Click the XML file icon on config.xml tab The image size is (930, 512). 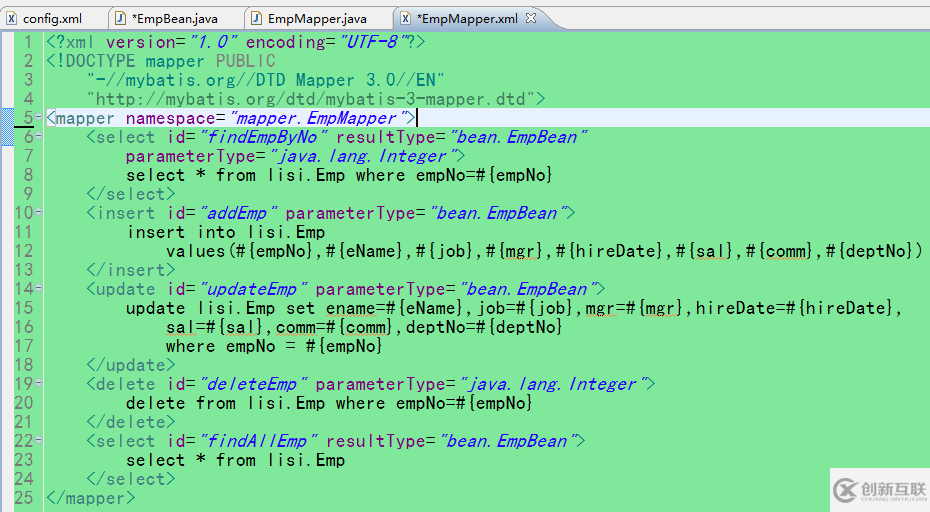(12, 18)
